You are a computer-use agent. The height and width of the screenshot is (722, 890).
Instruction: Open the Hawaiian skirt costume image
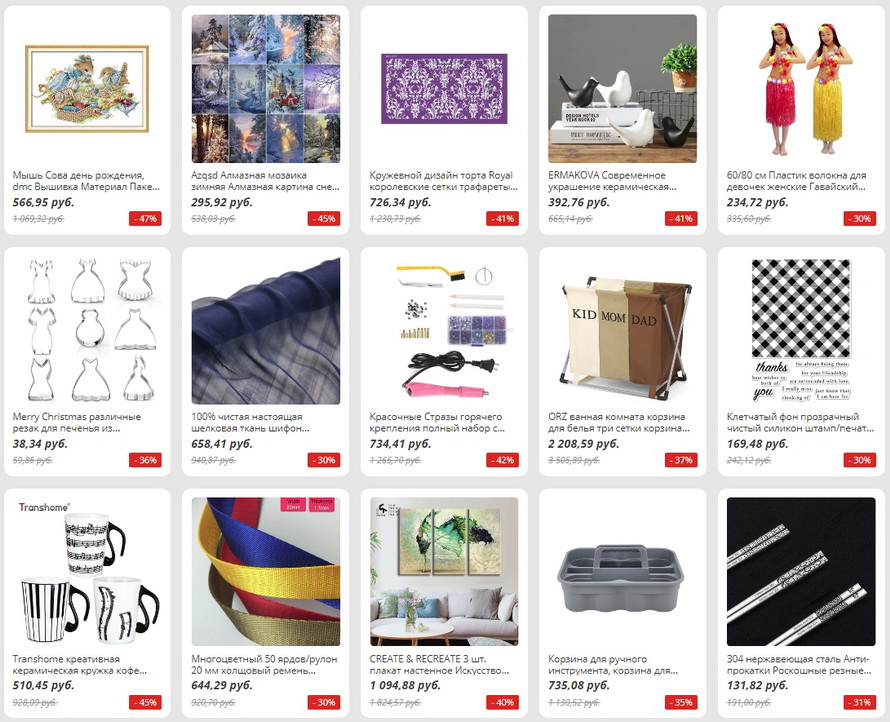tap(801, 89)
